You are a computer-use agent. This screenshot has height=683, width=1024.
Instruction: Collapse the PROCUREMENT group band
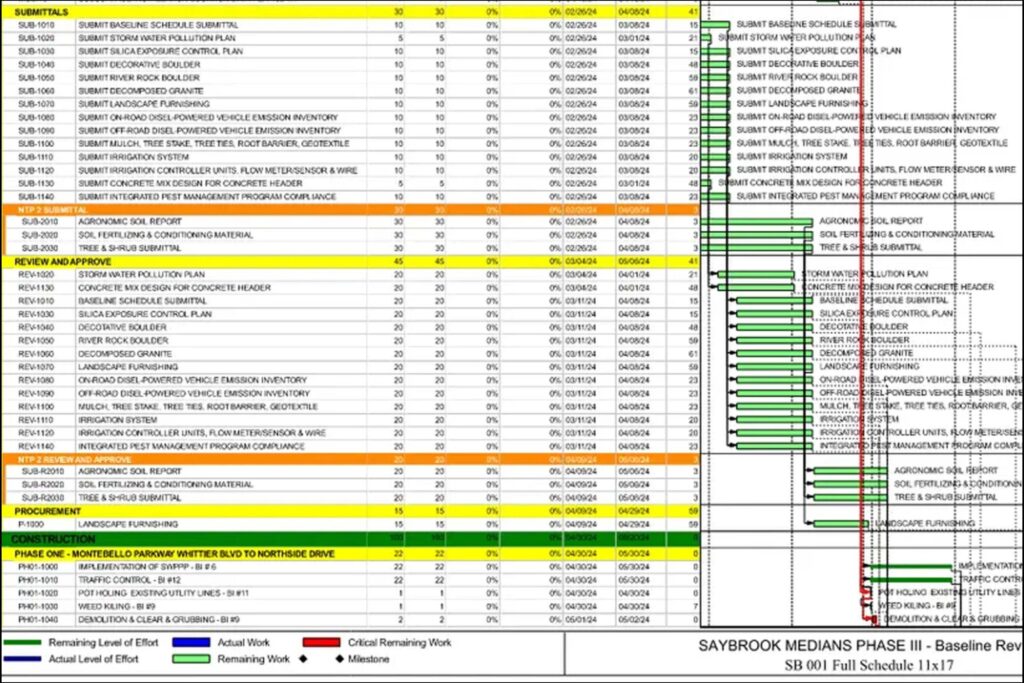(49, 510)
